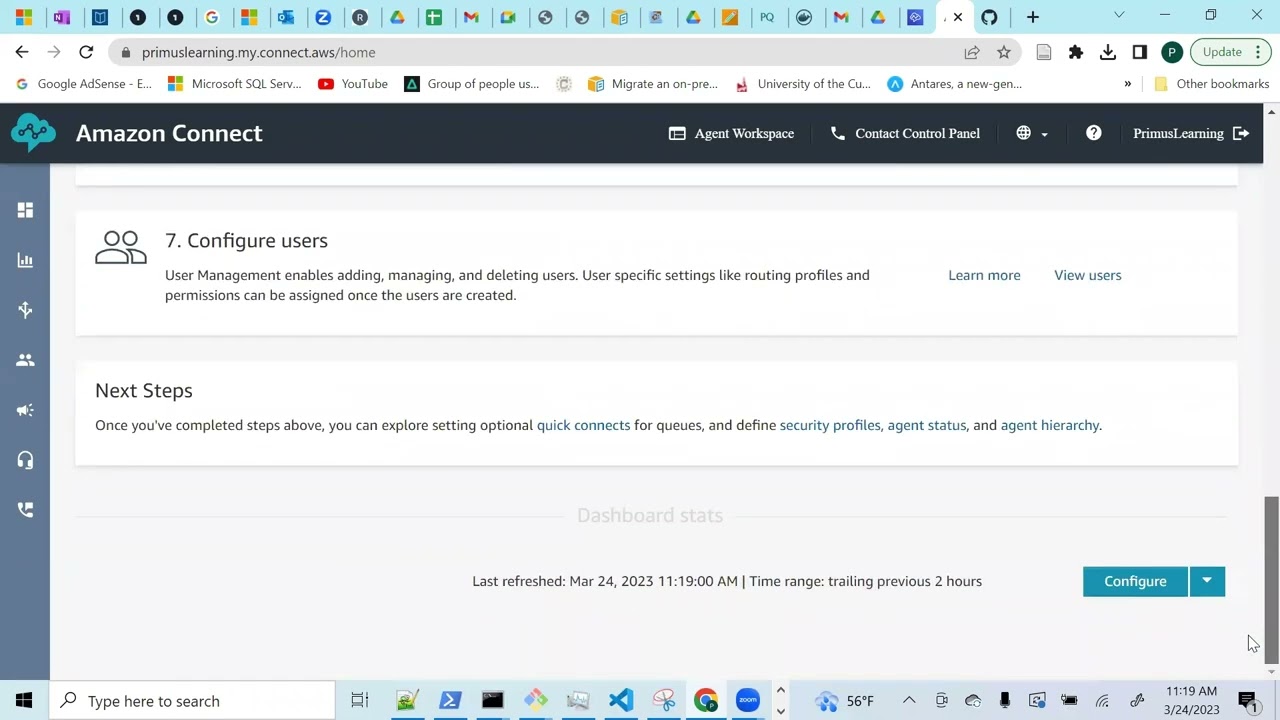Viewport: 1280px width, 720px height.
Task: Follow the View users link
Action: point(1088,275)
